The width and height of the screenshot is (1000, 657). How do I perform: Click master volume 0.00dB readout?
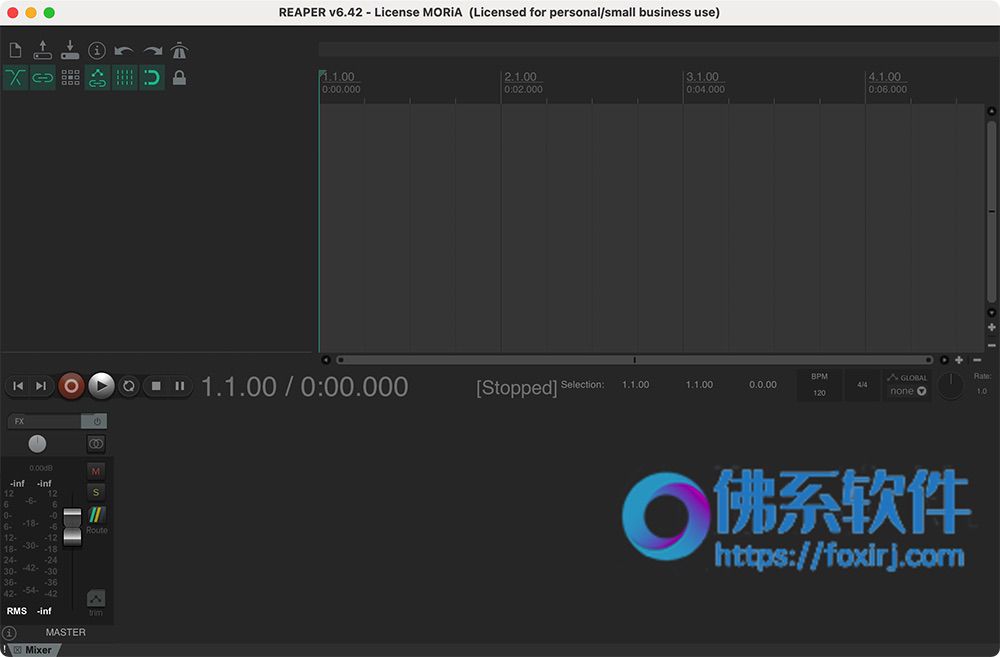41,468
